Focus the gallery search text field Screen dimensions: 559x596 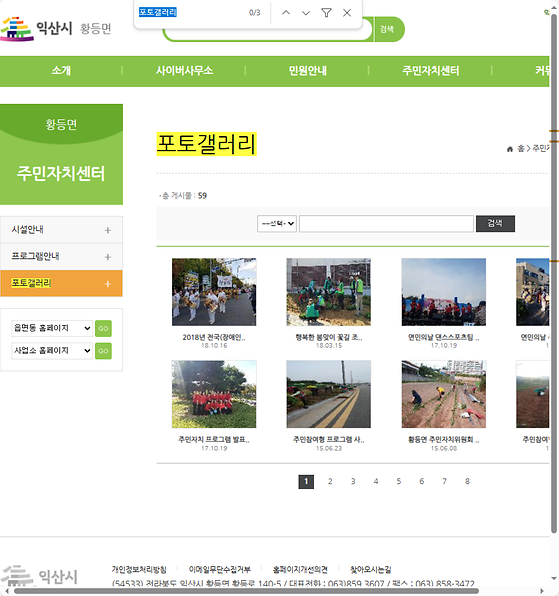386,224
